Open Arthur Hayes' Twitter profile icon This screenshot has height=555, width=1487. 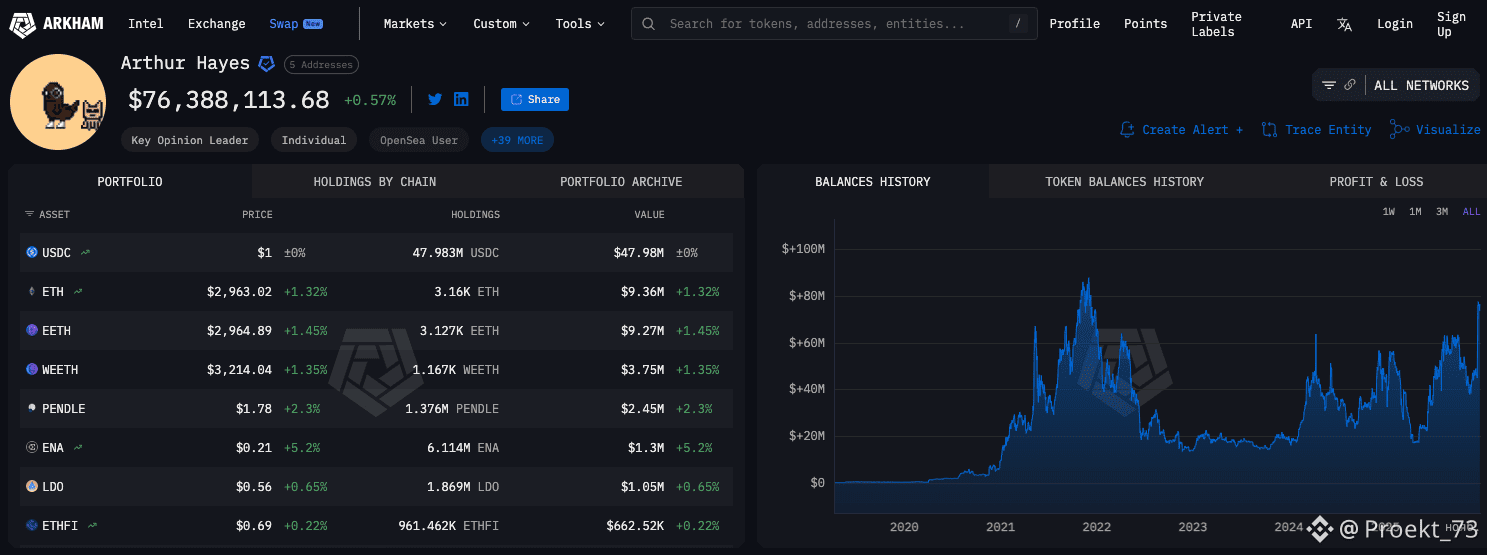(435, 99)
